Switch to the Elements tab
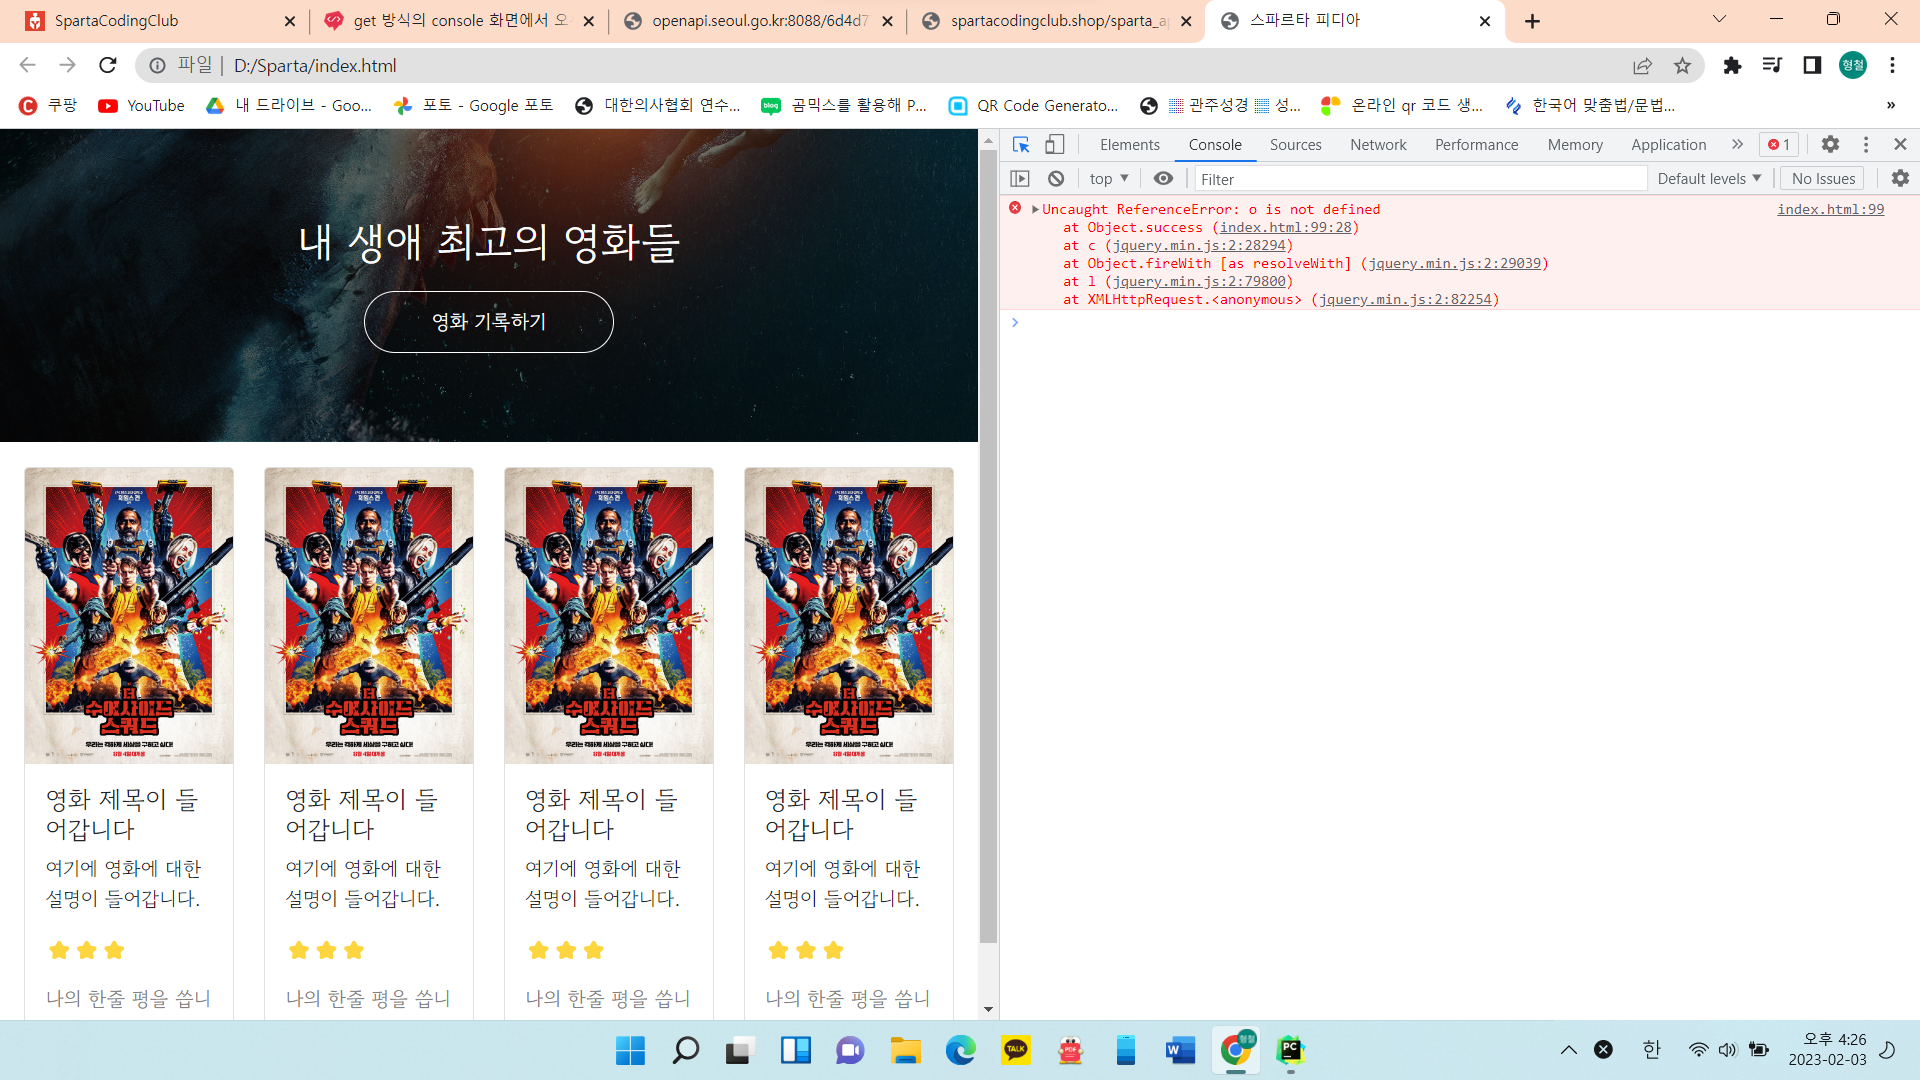The image size is (1920, 1080). click(1130, 145)
